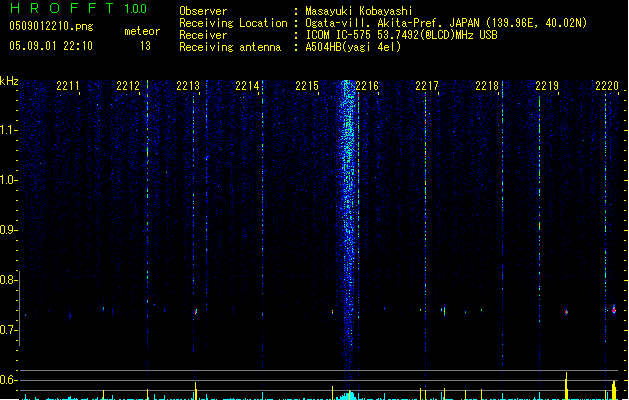629x400 pixels.
Task: Select the A504HB(yagi 4el) antenna value
Action: [353, 47]
